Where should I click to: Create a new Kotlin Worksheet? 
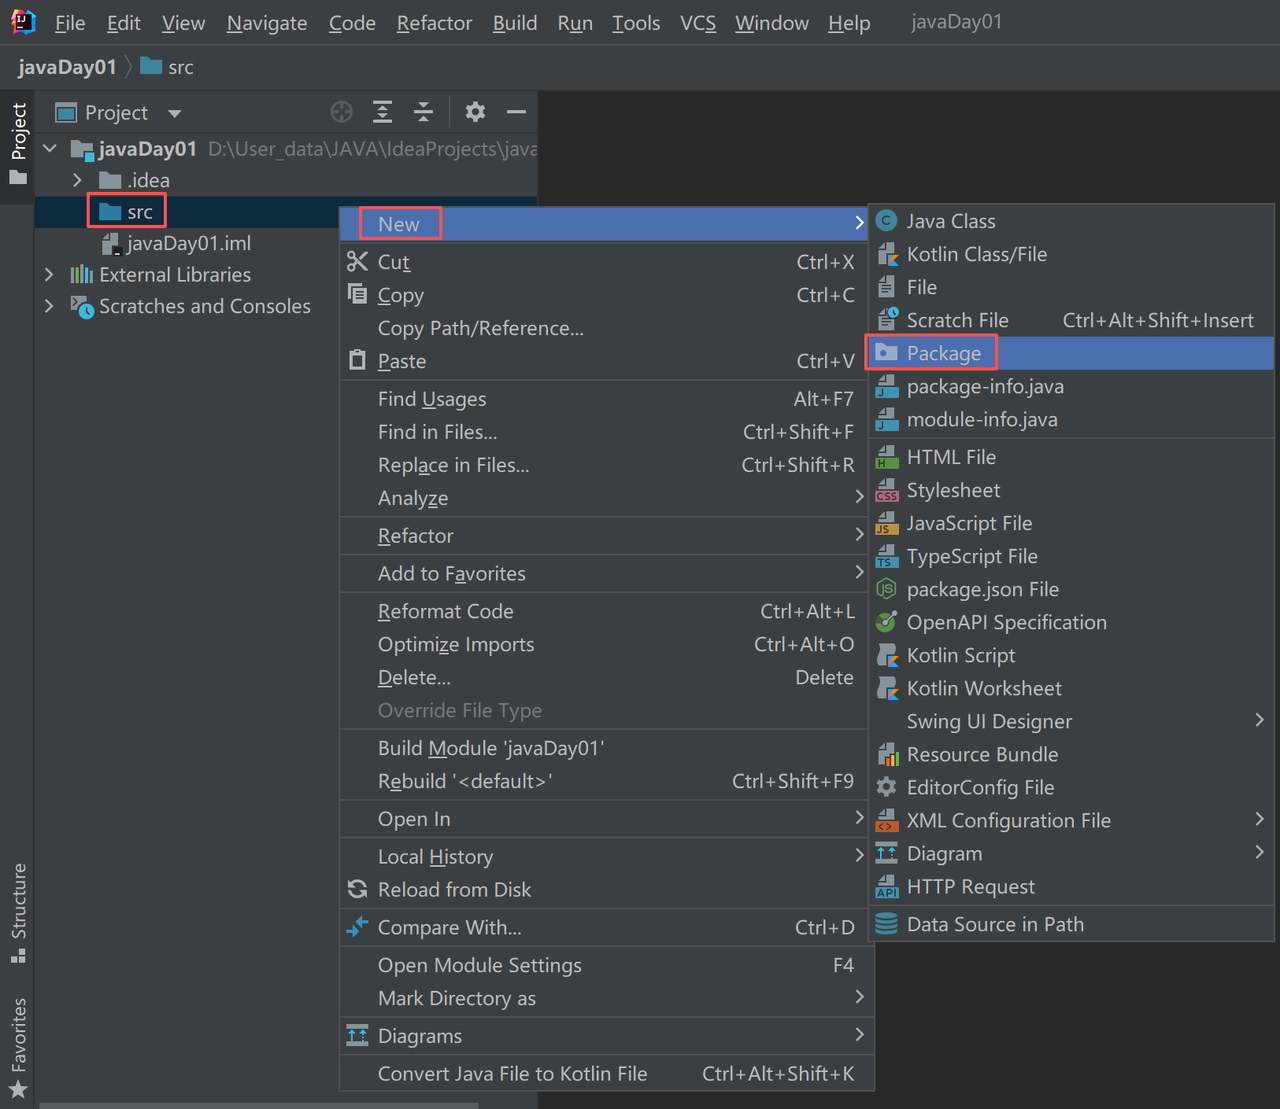[1071, 688]
